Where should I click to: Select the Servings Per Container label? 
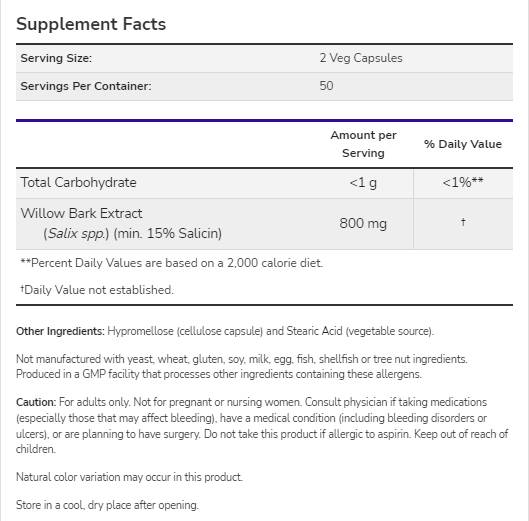[86, 86]
